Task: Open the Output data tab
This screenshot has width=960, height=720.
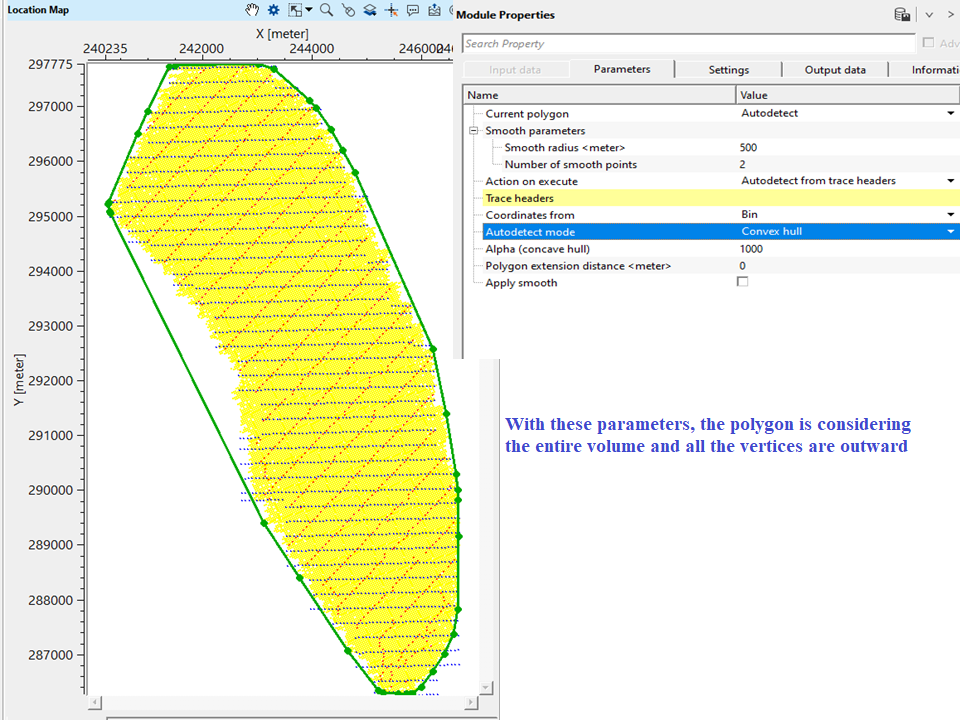Action: coord(834,69)
